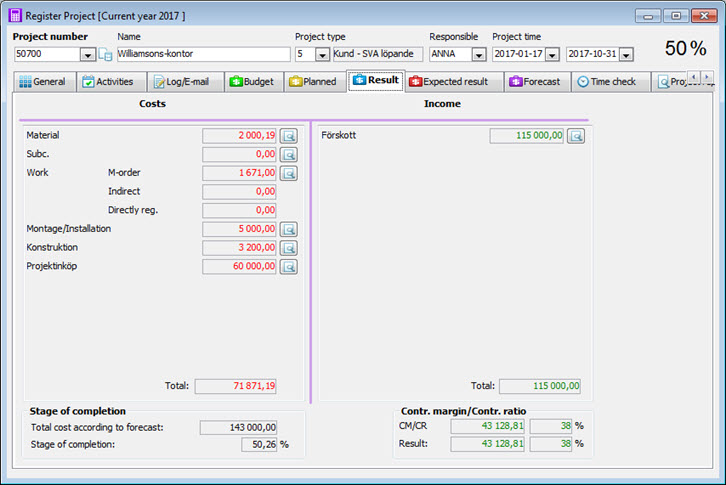
Task: Open detail lookup for Förskott income
Action: point(576,136)
